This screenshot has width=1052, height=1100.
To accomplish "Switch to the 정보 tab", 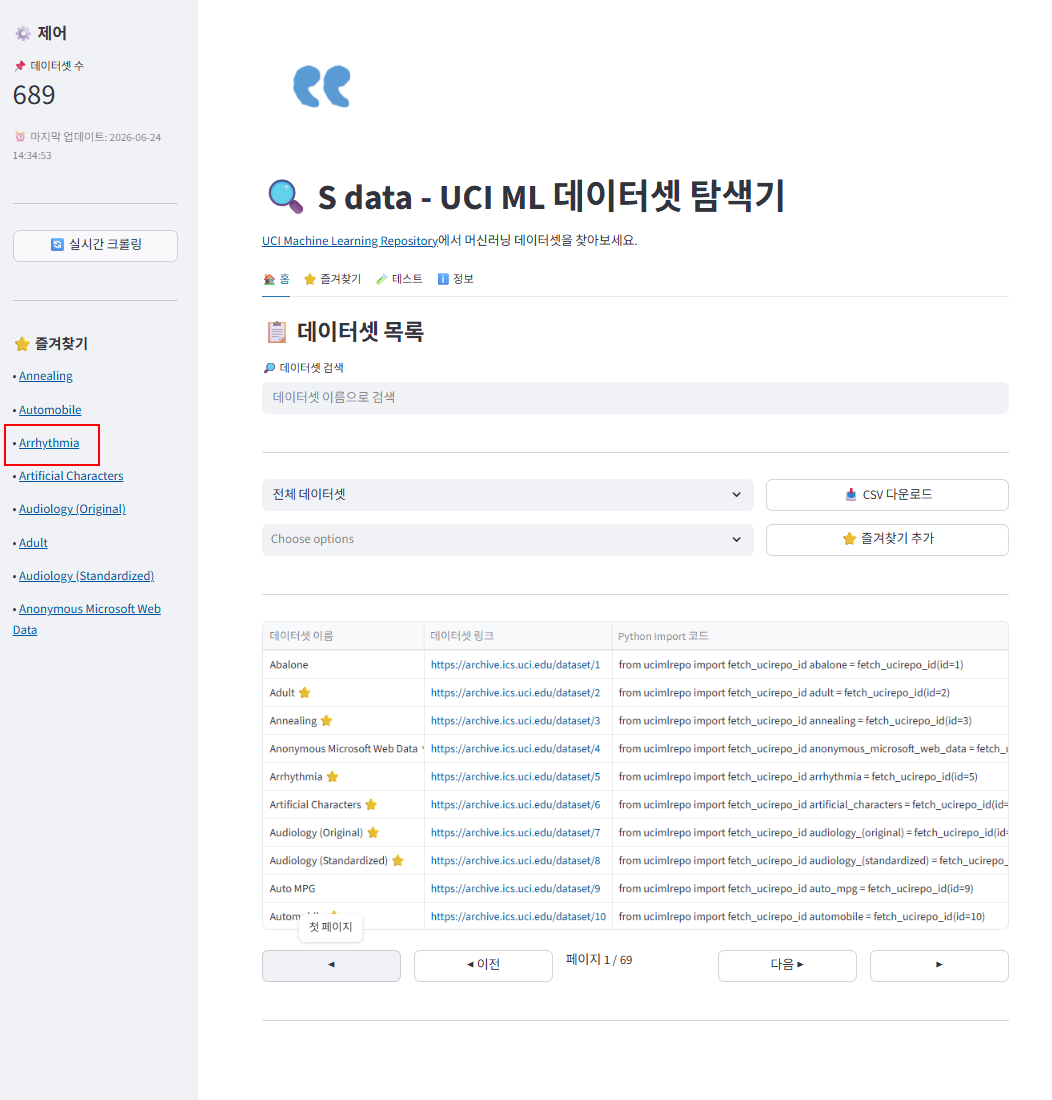I will pyautogui.click(x=456, y=279).
